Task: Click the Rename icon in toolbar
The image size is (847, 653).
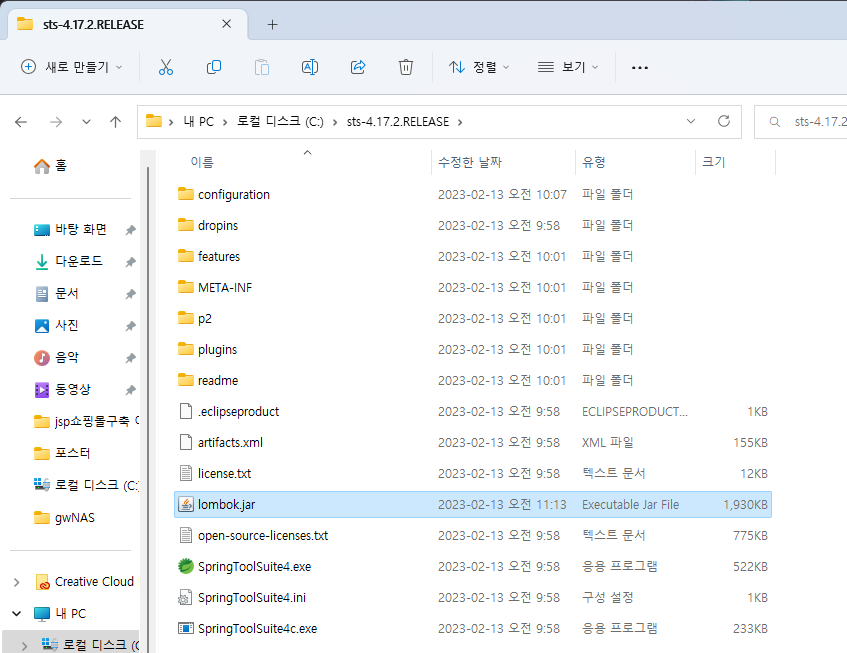Action: (x=310, y=67)
